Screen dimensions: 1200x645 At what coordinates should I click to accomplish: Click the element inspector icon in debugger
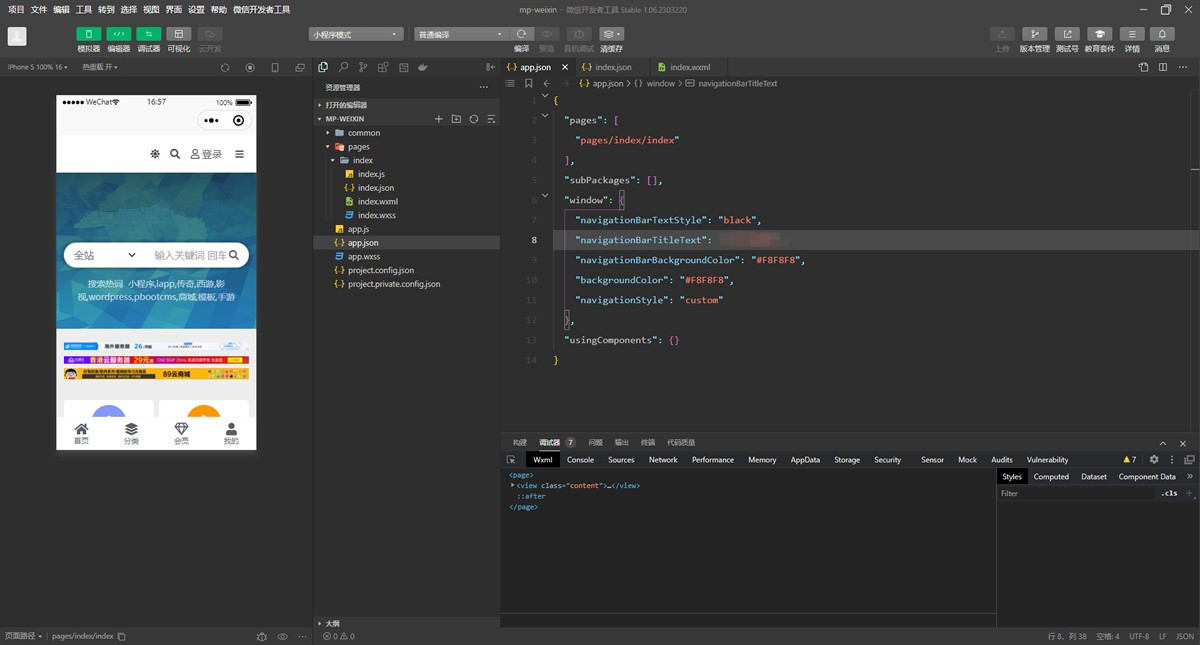[x=511, y=460]
